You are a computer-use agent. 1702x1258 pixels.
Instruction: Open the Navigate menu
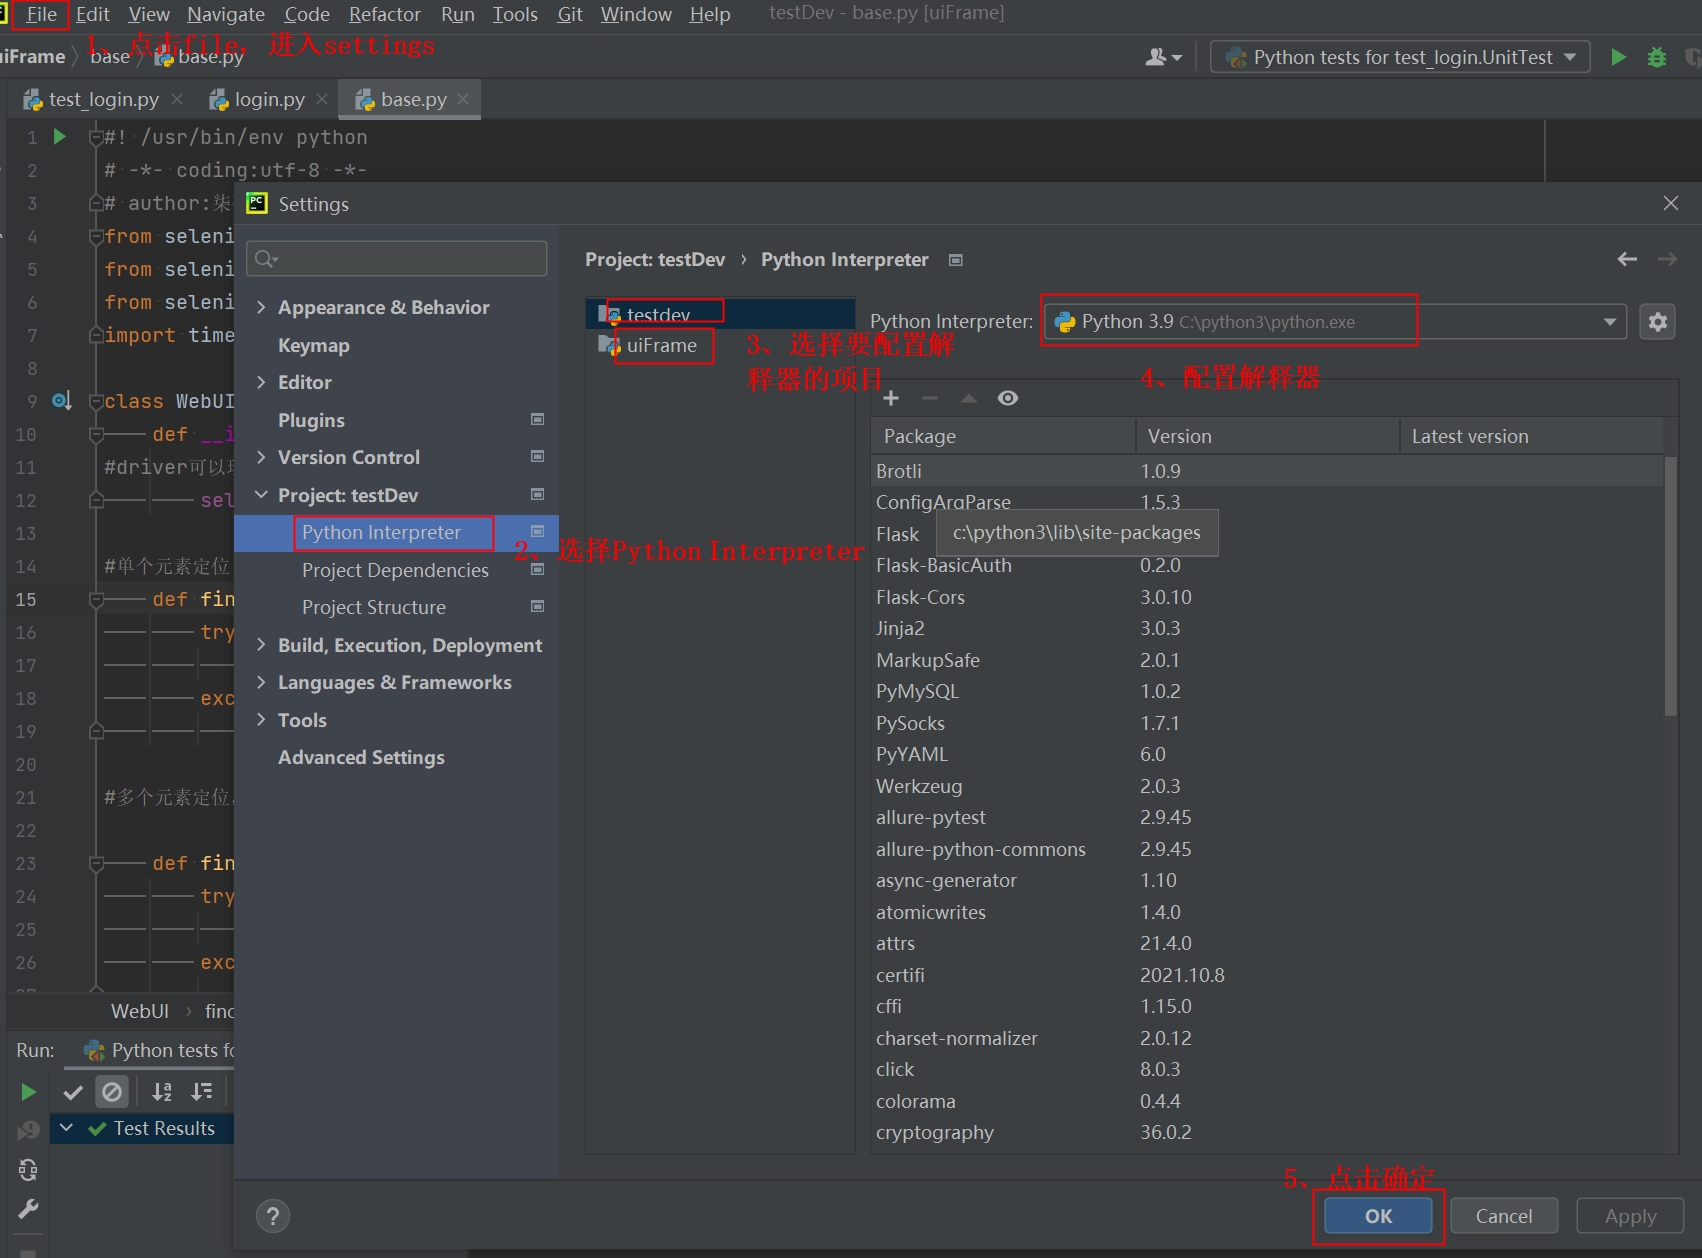click(x=226, y=14)
